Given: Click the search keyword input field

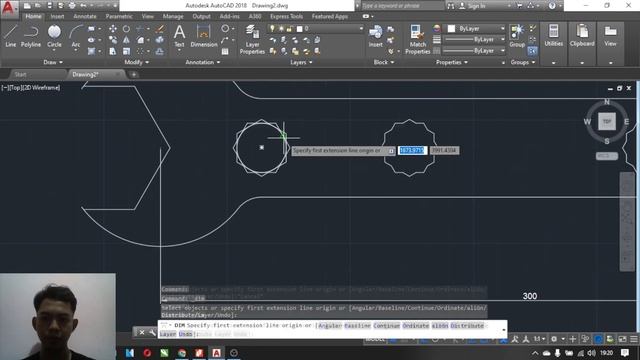Looking at the screenshot, I should pyautogui.click(x=402, y=6).
